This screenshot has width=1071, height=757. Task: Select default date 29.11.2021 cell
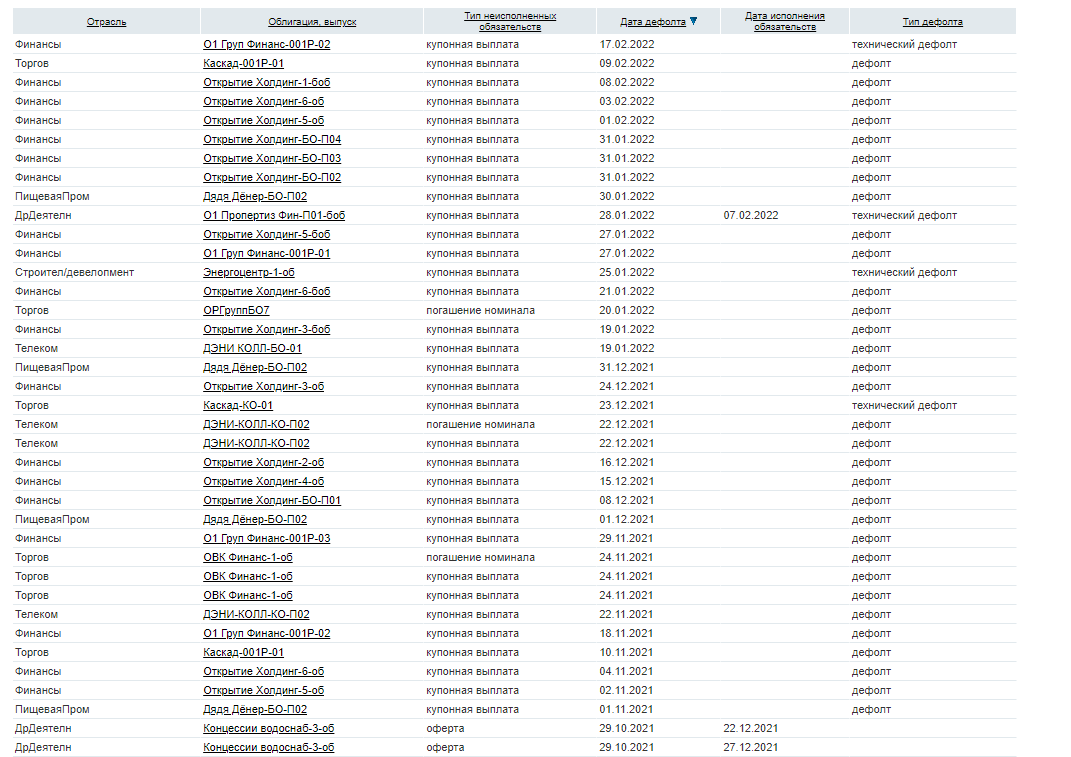point(626,539)
